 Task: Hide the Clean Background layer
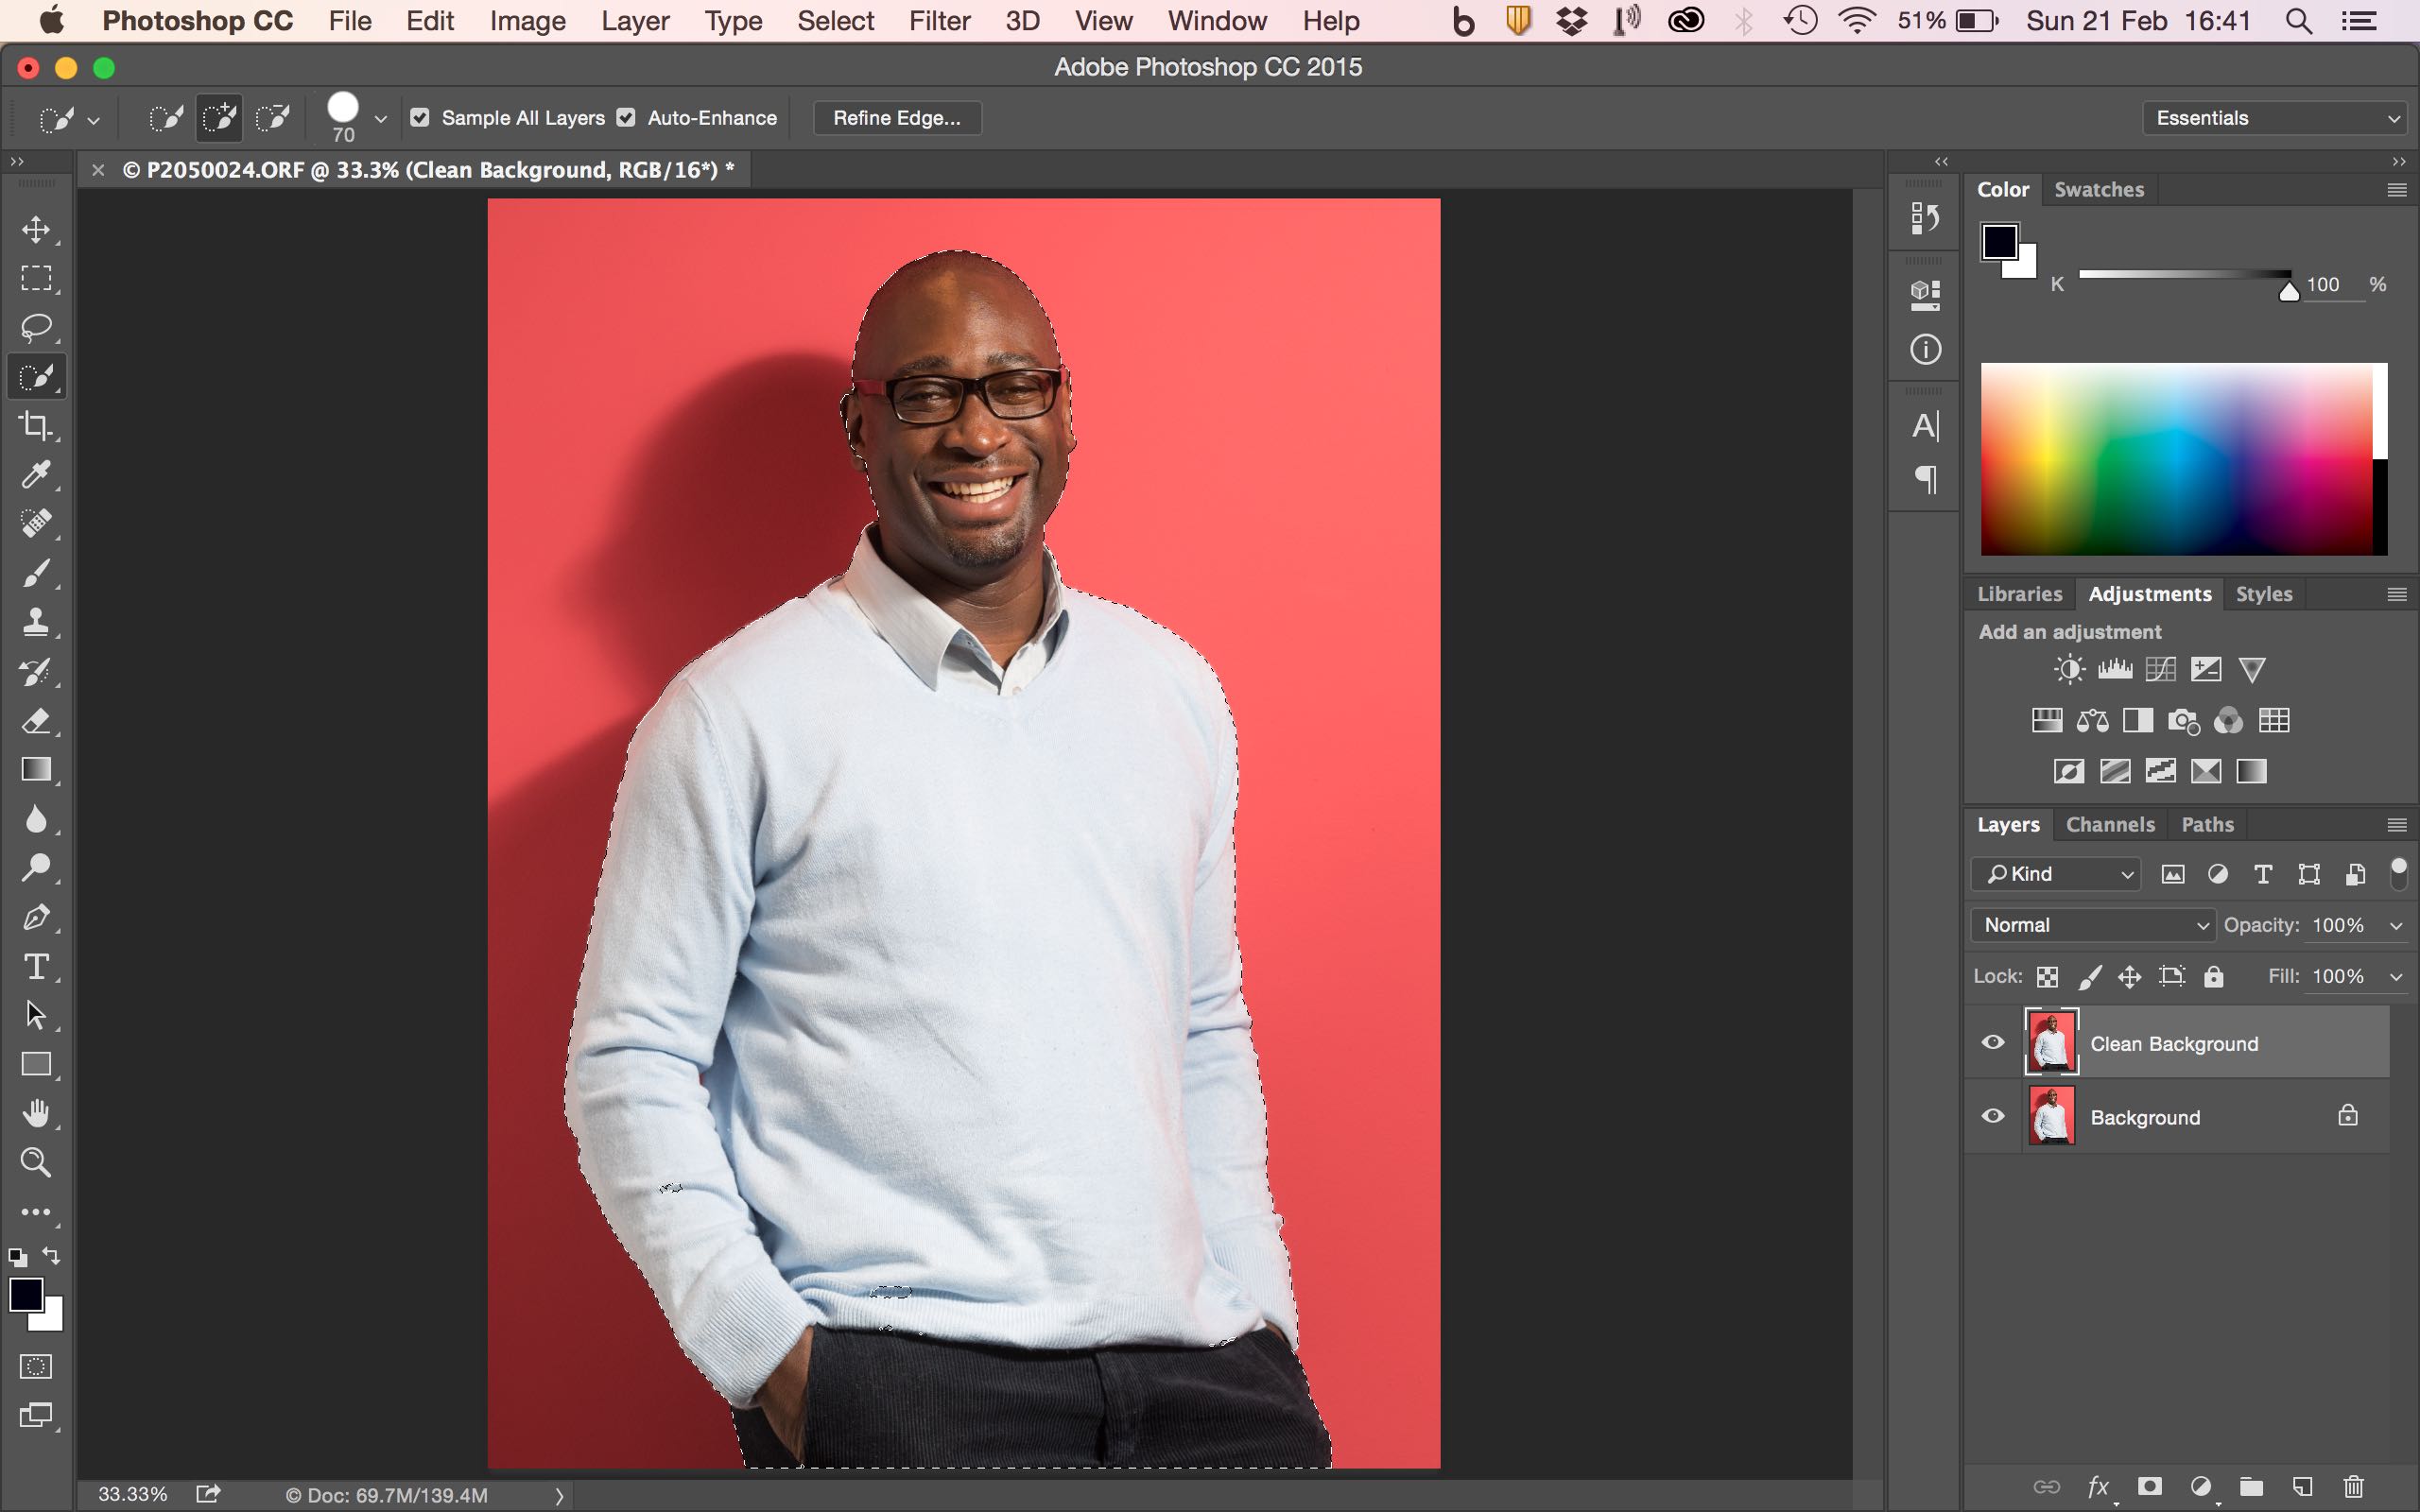click(1993, 1042)
